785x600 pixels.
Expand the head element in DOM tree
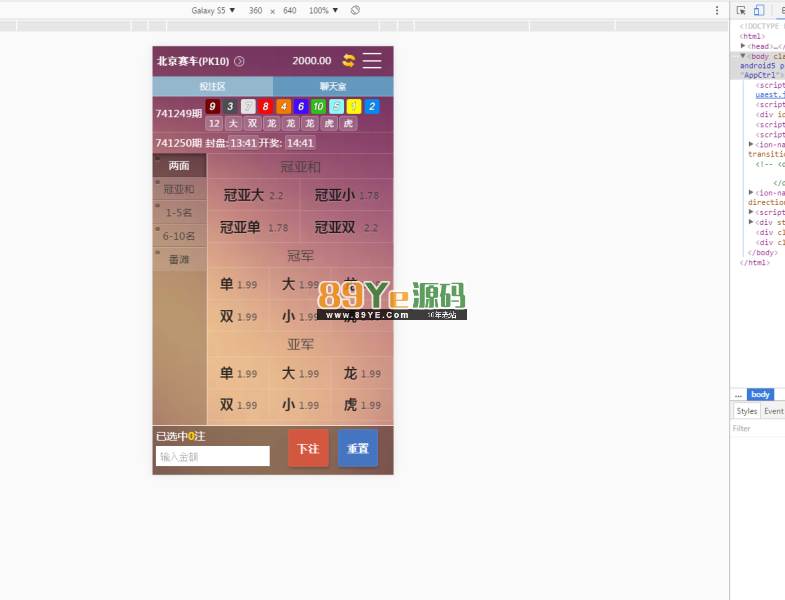pos(743,46)
